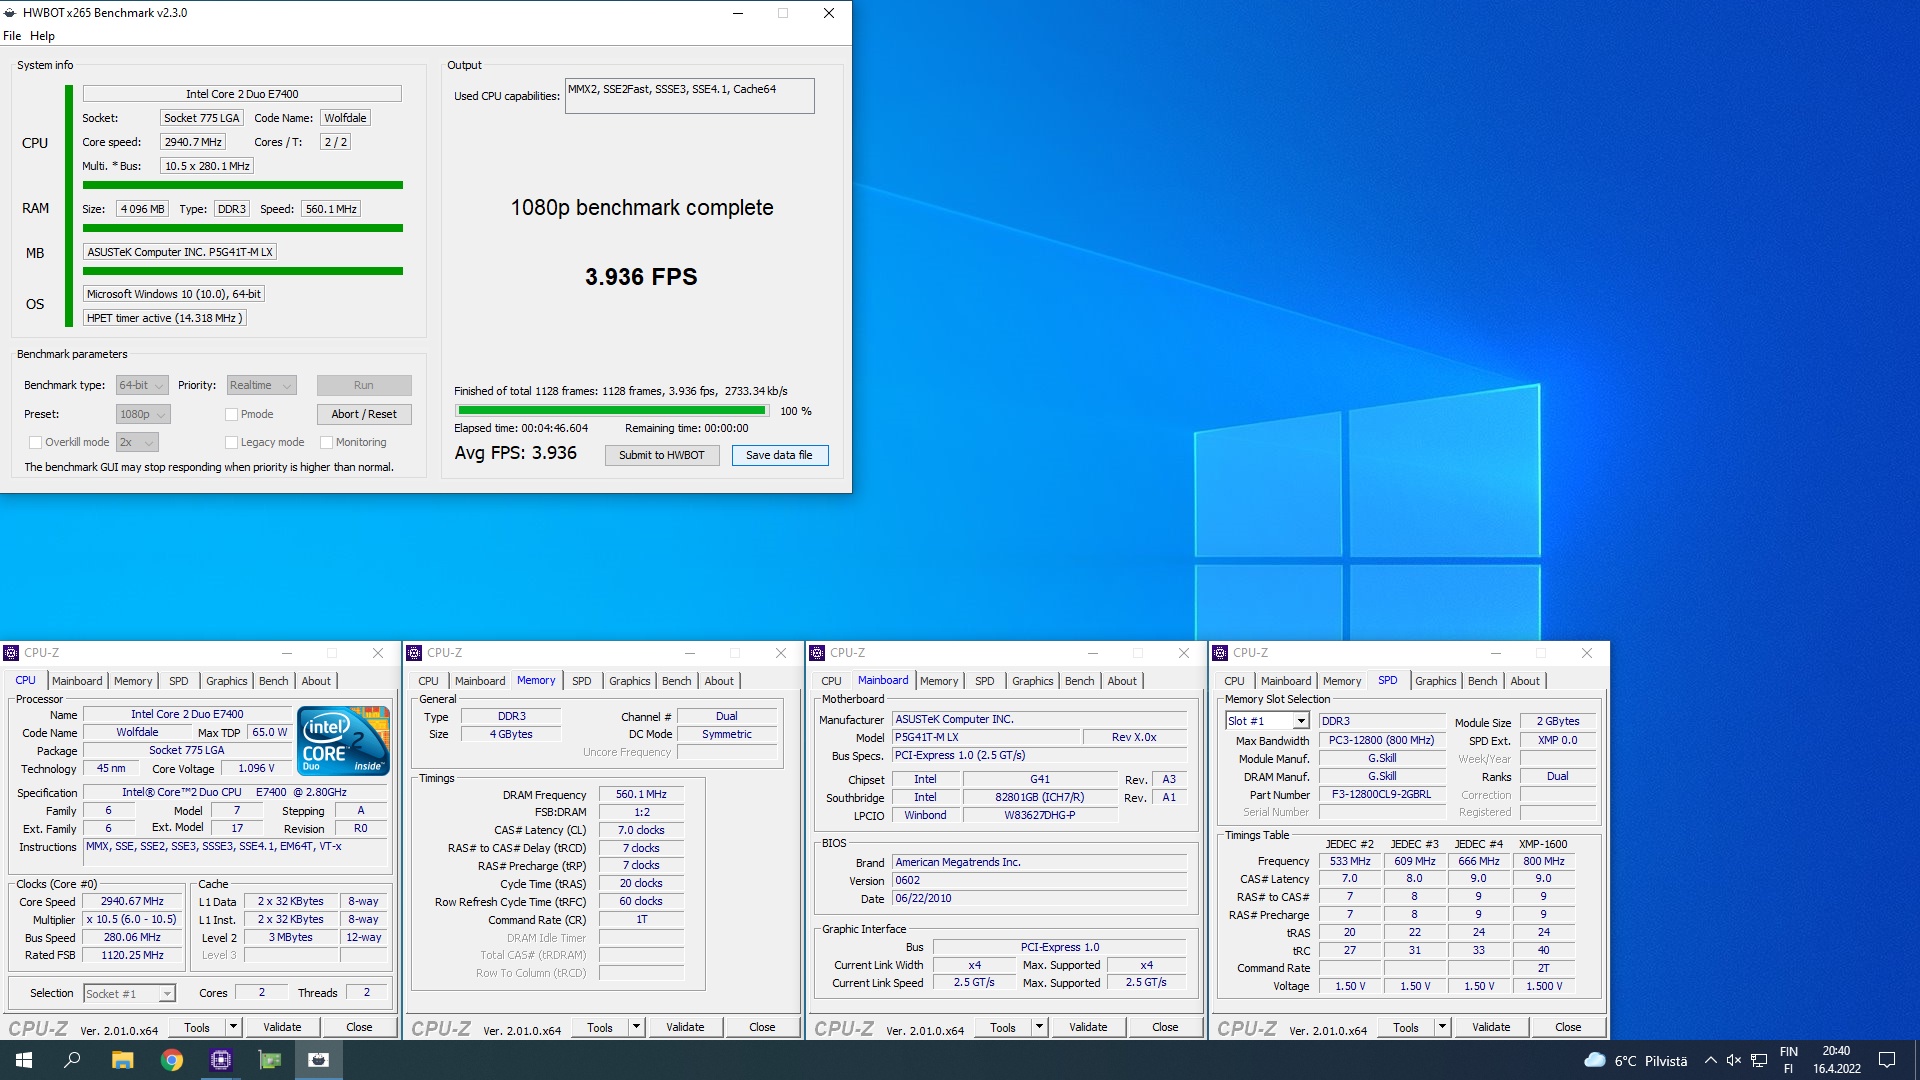This screenshot has width=1920, height=1080.
Task: Click the RAM green status bar
Action: click(242, 228)
